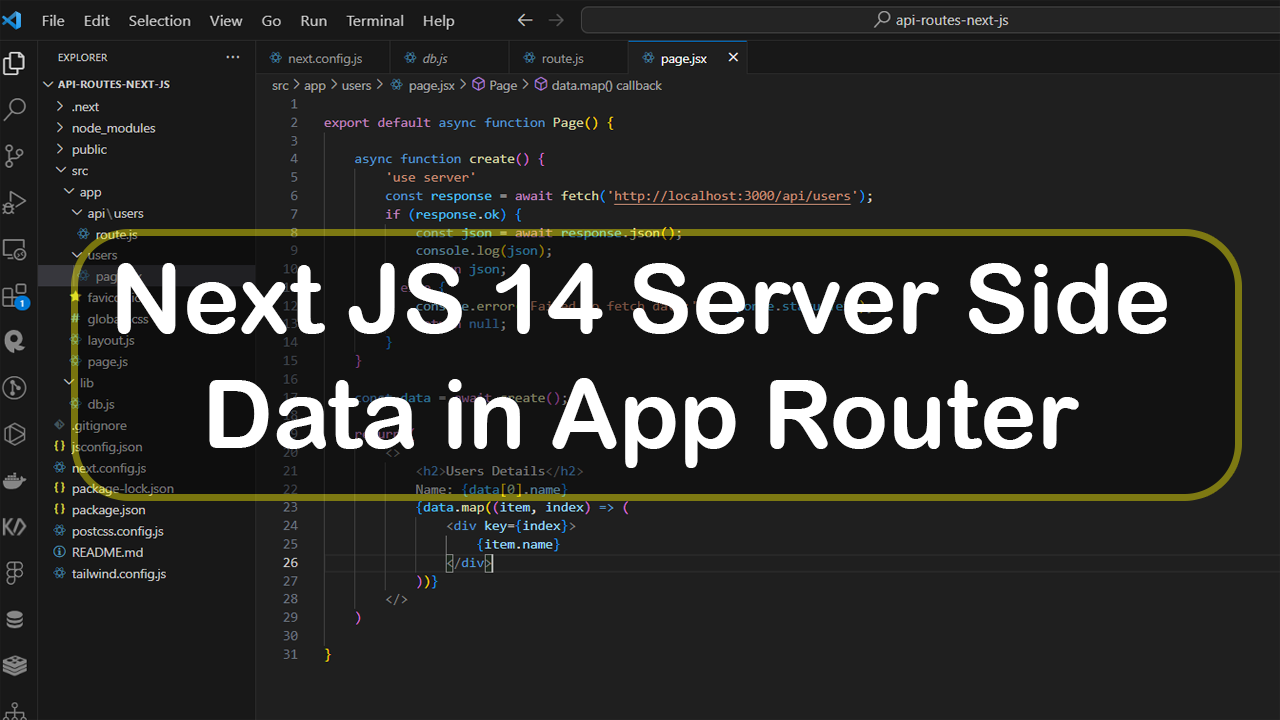Click the Page function name on line 2
The image size is (1280, 720).
coord(568,123)
